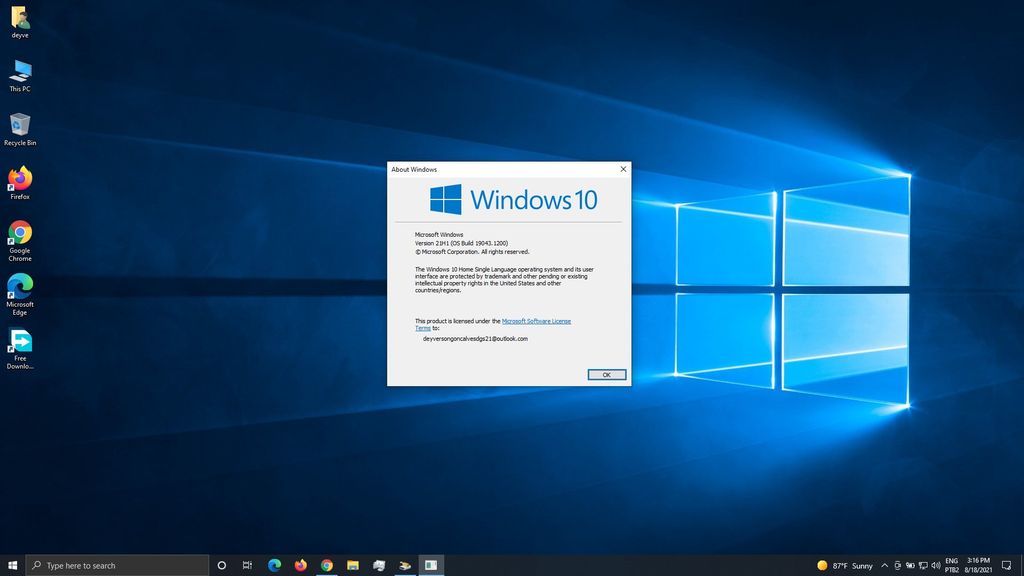
Task: Show hidden system tray icons
Action: point(884,566)
